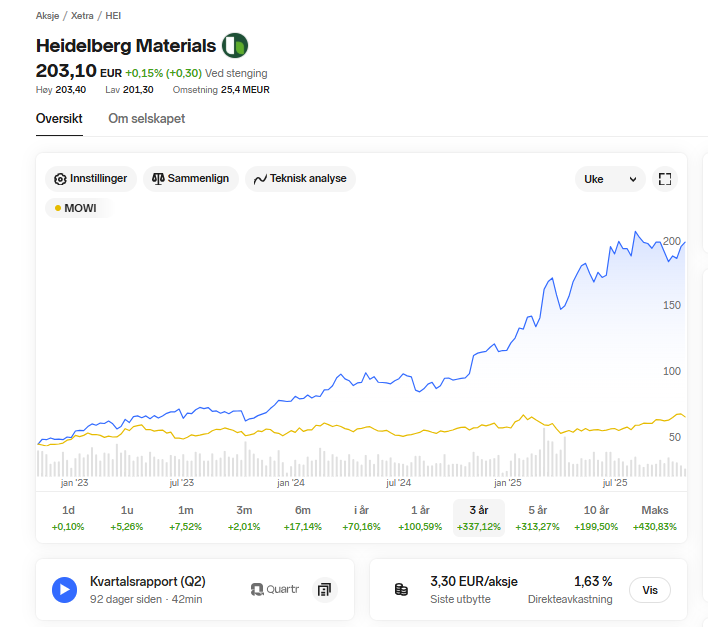Click the technical analysis line icon
The image size is (708, 627).
(x=260, y=179)
